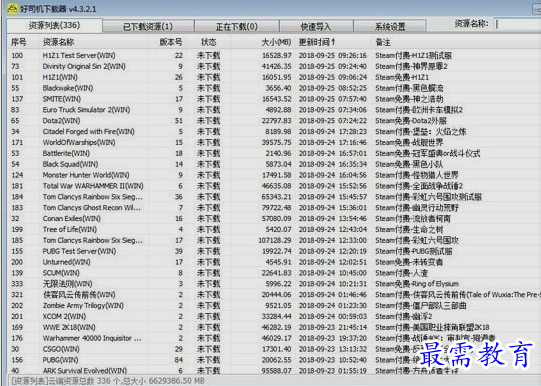Screen dimensions: 541x386
Task: Select the Unturned(WIN) row
Action: [x=274, y=262]
